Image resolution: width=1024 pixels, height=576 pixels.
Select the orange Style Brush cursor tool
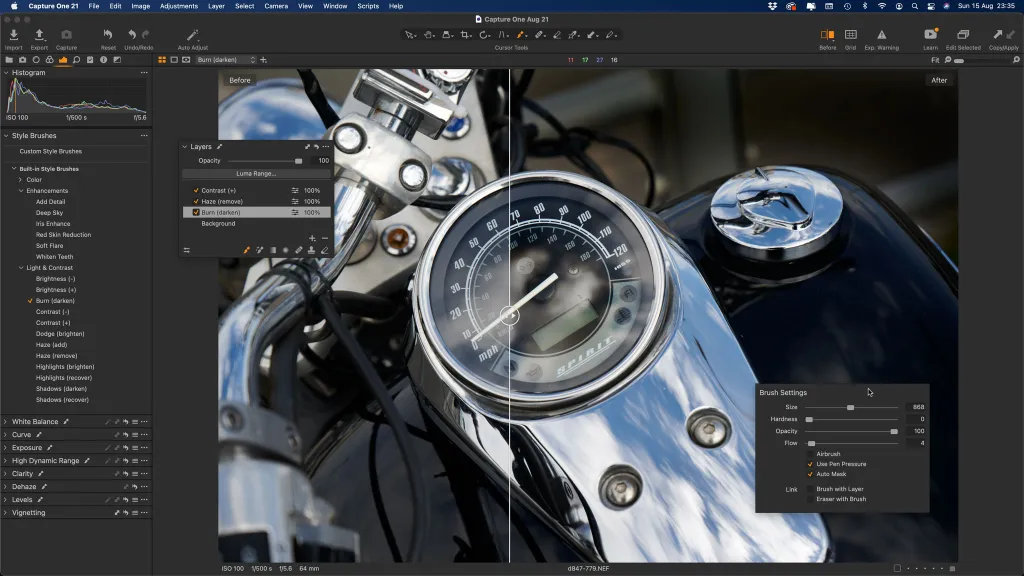tap(521, 35)
